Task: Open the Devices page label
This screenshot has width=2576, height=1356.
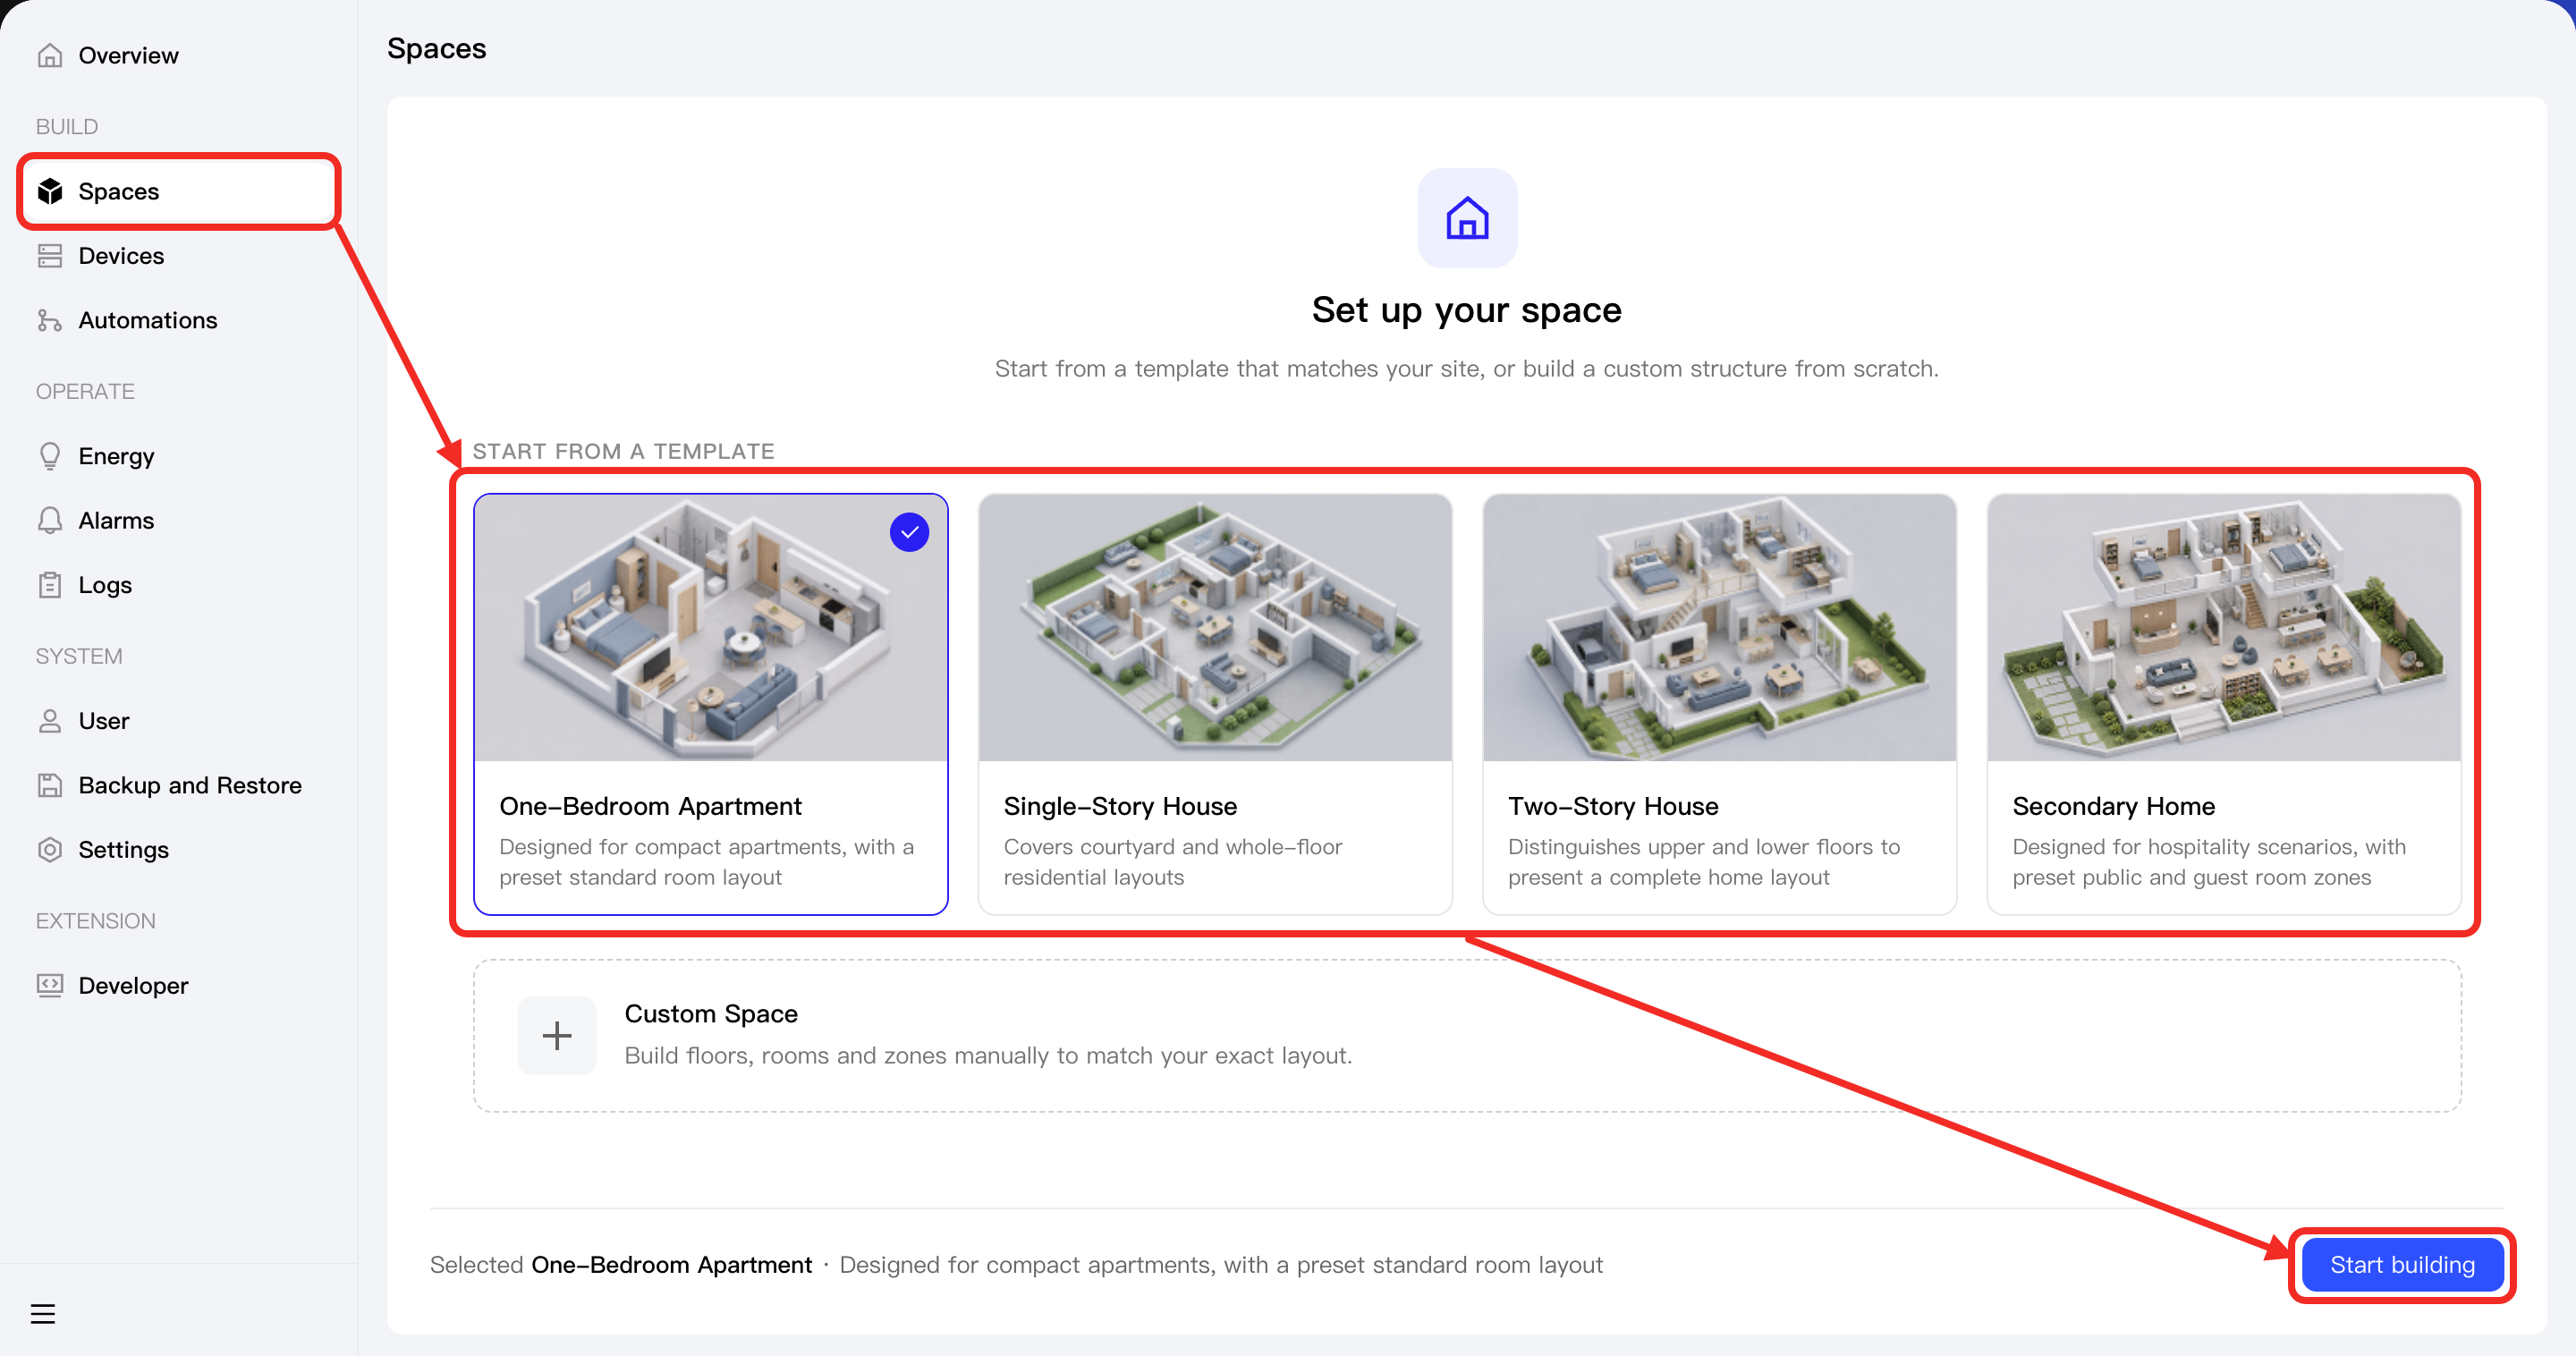Action: click(121, 256)
